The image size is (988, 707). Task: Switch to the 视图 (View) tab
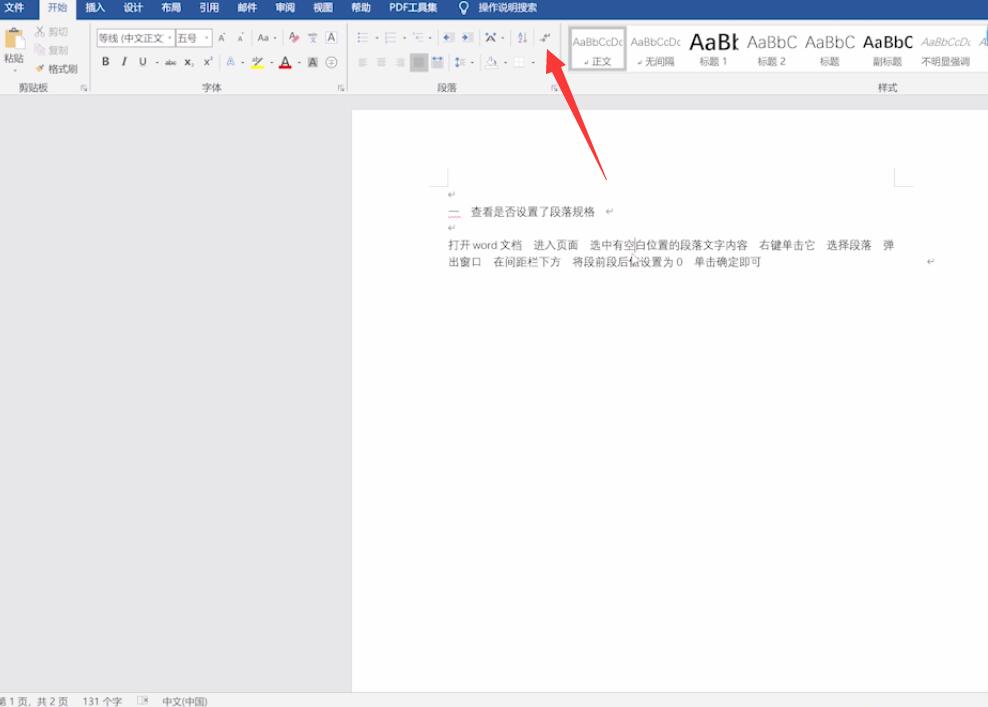pos(323,8)
